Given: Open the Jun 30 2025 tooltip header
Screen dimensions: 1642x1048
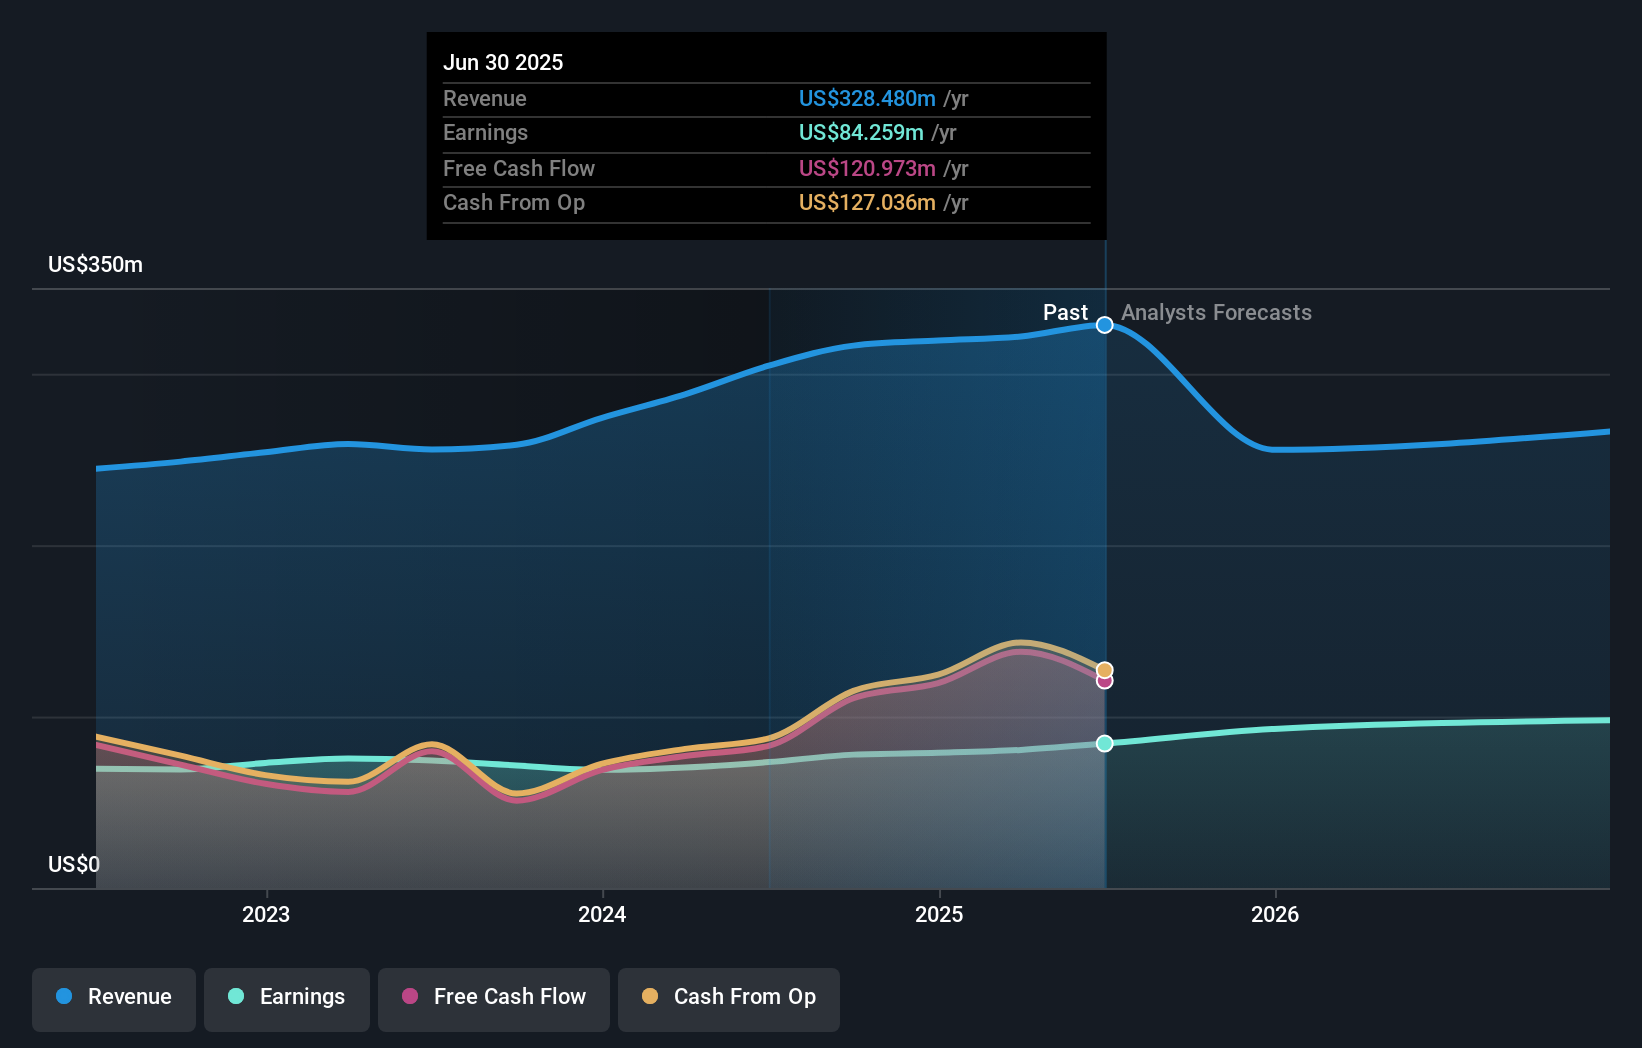Looking at the screenshot, I should click(x=503, y=61).
